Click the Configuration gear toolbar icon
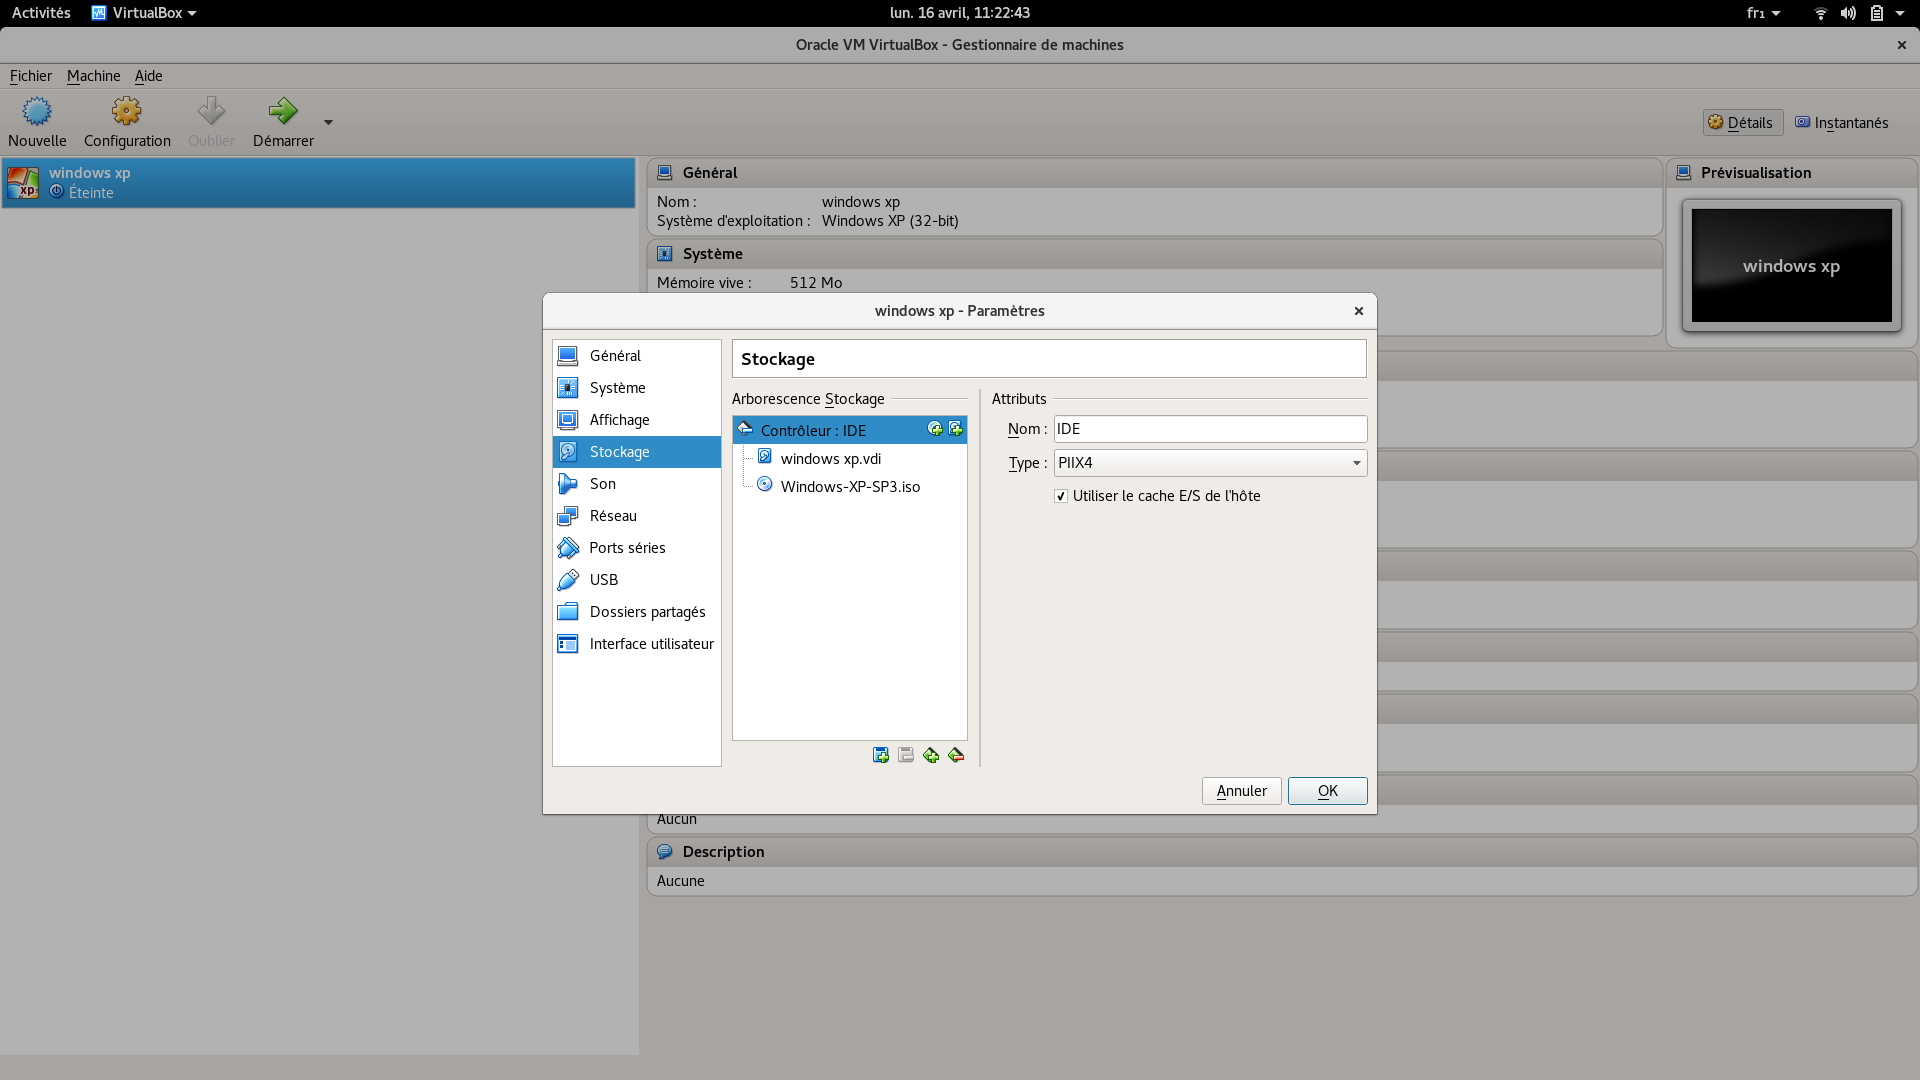 [127, 112]
